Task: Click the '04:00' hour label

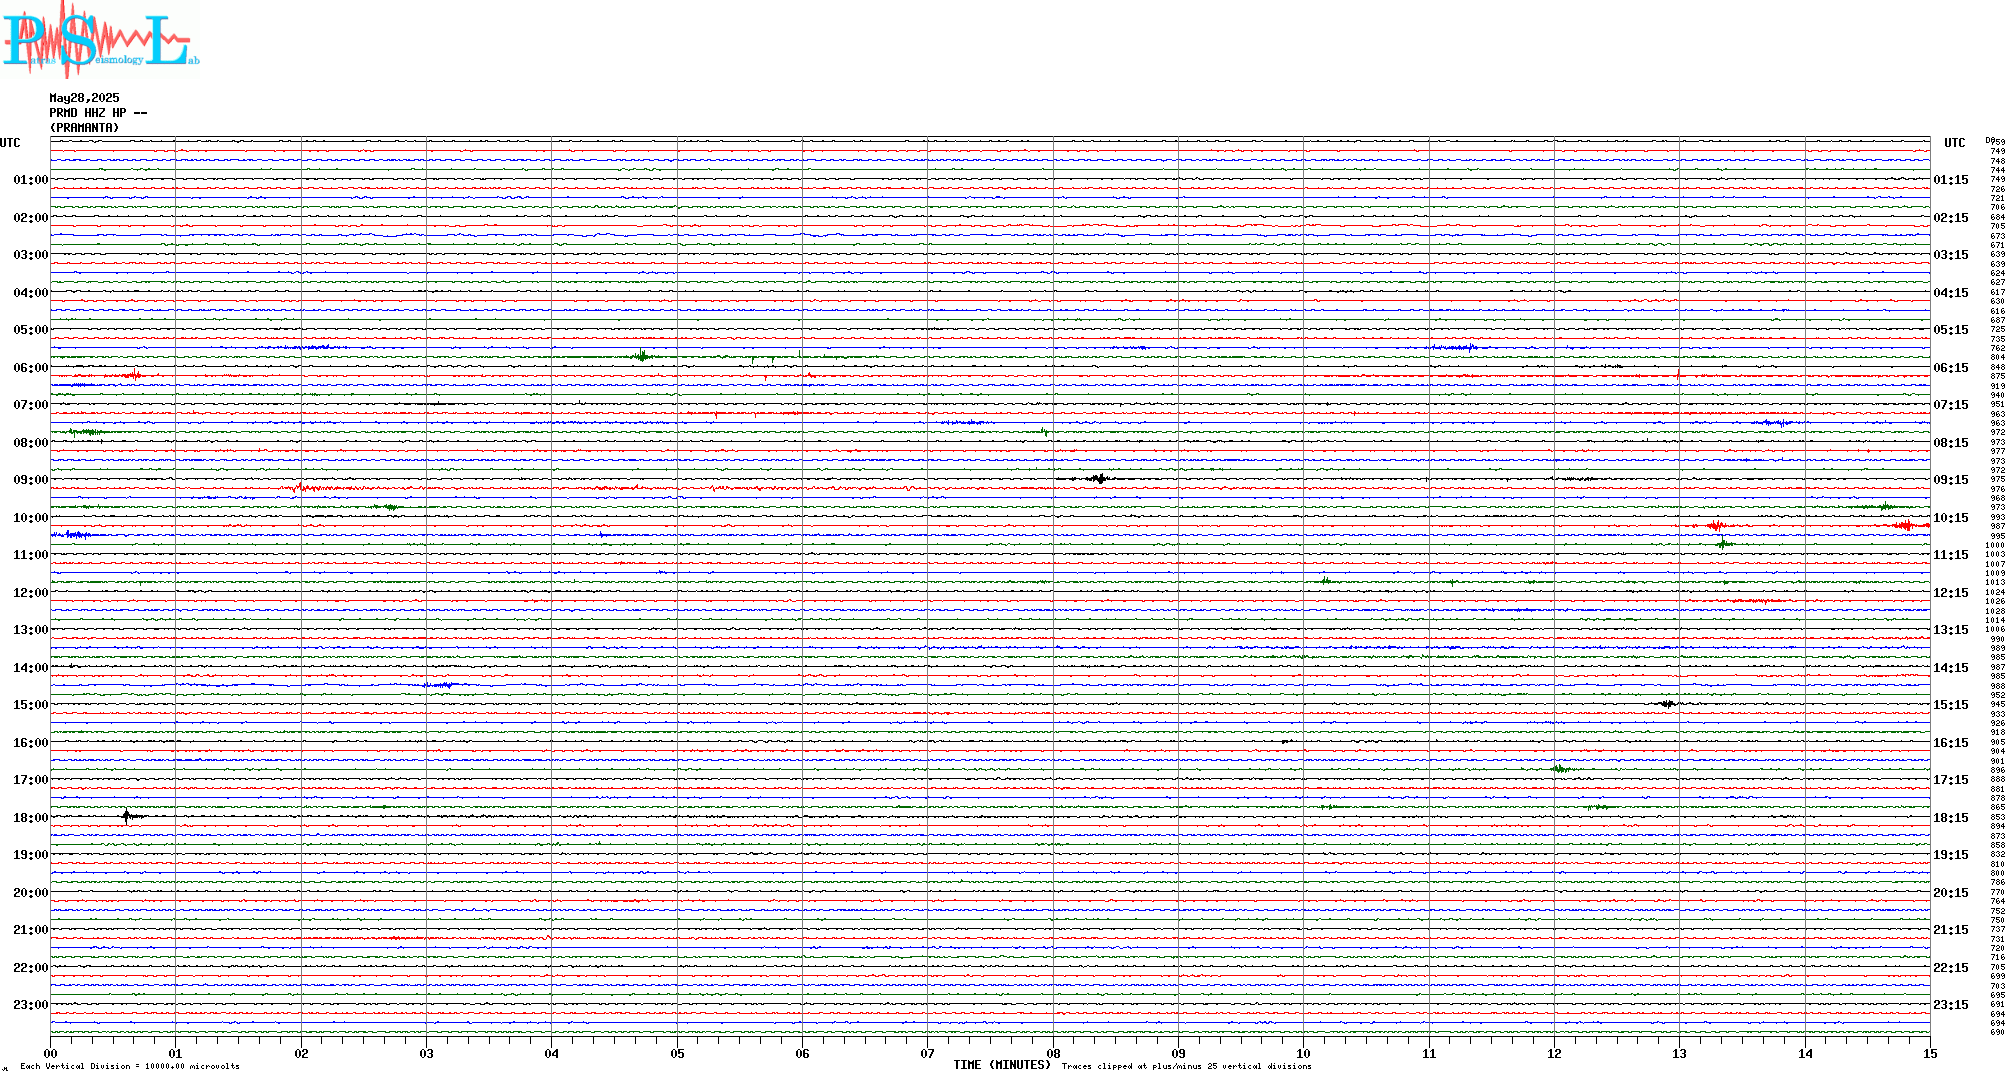Action: click(30, 293)
